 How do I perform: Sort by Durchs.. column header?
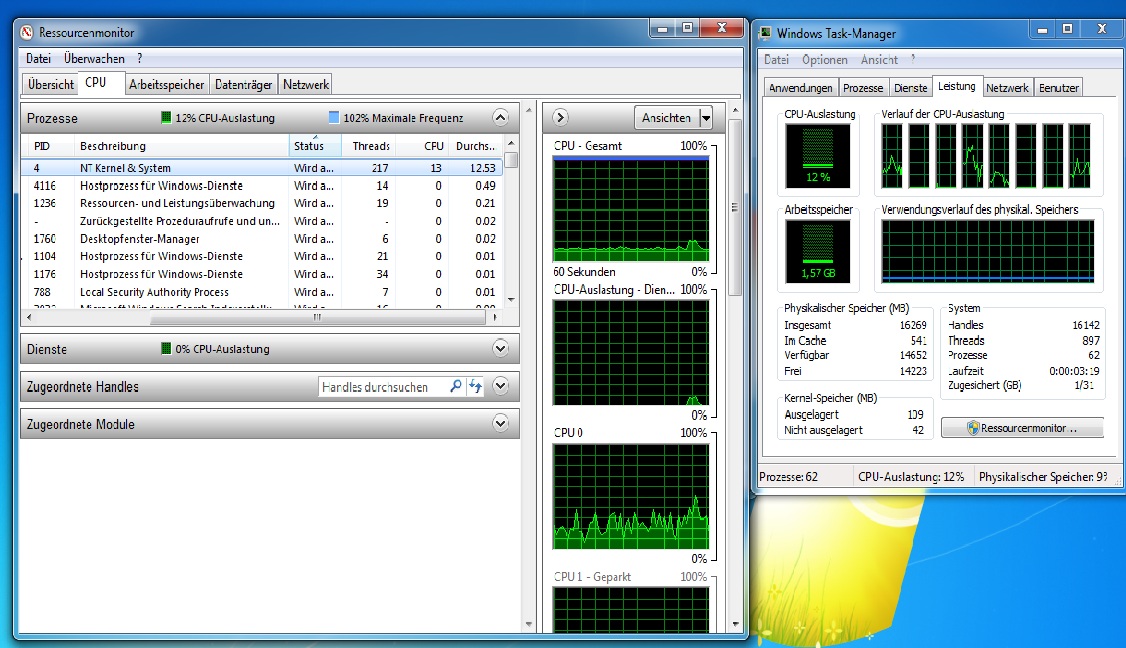click(x=475, y=146)
